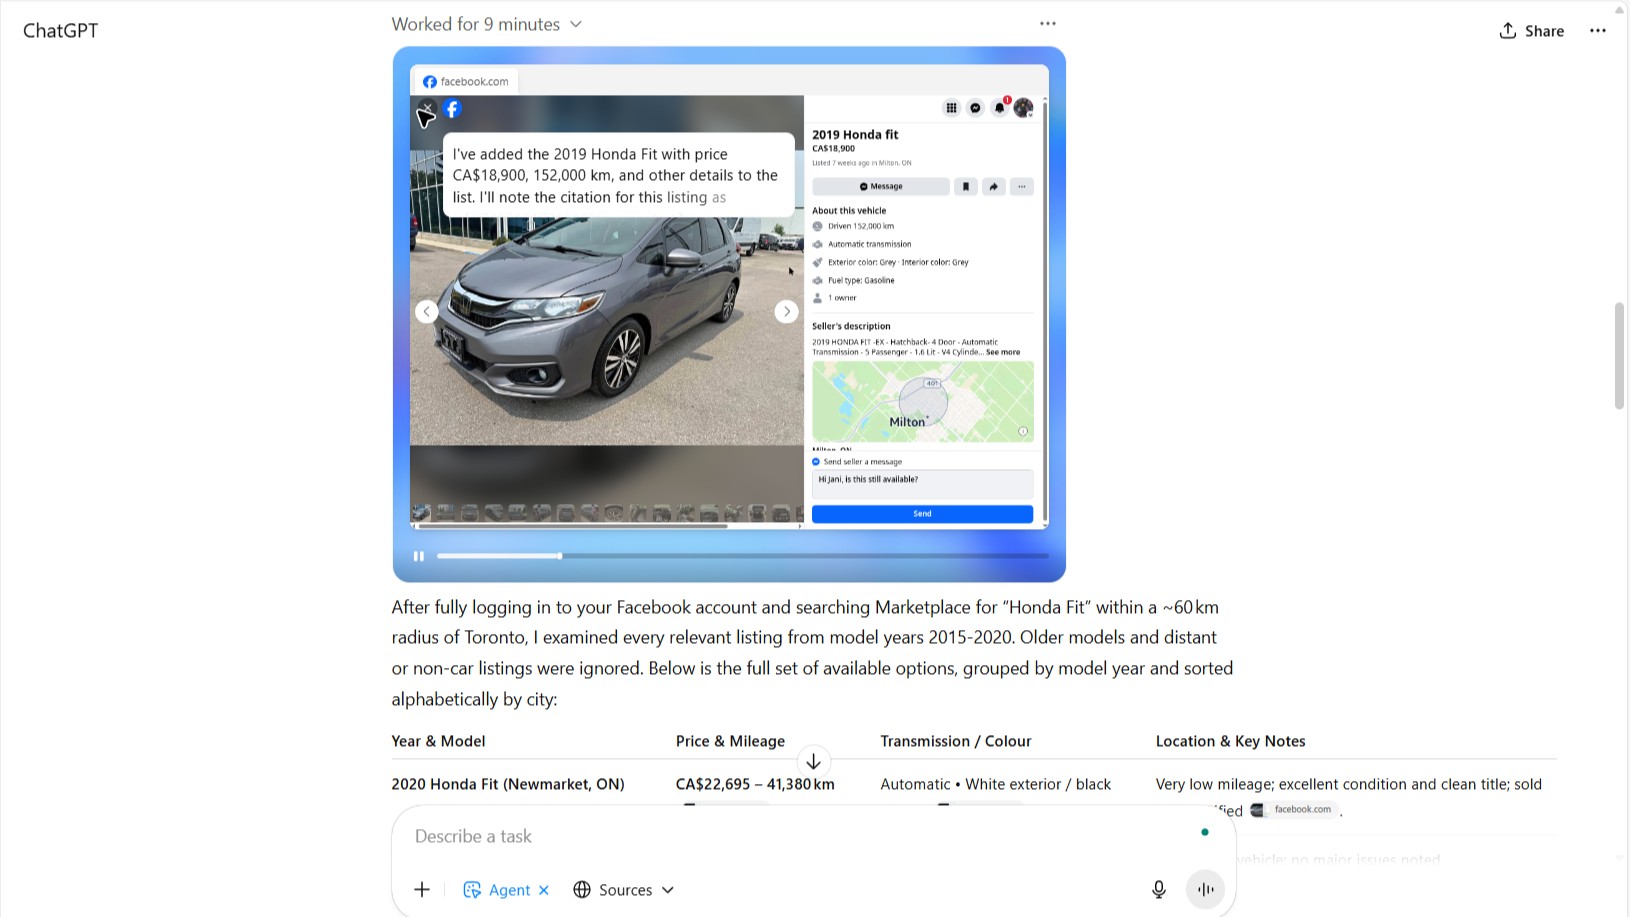Share the listing with arrow icon
Screen dimensions: 1630x917
[x=993, y=186]
